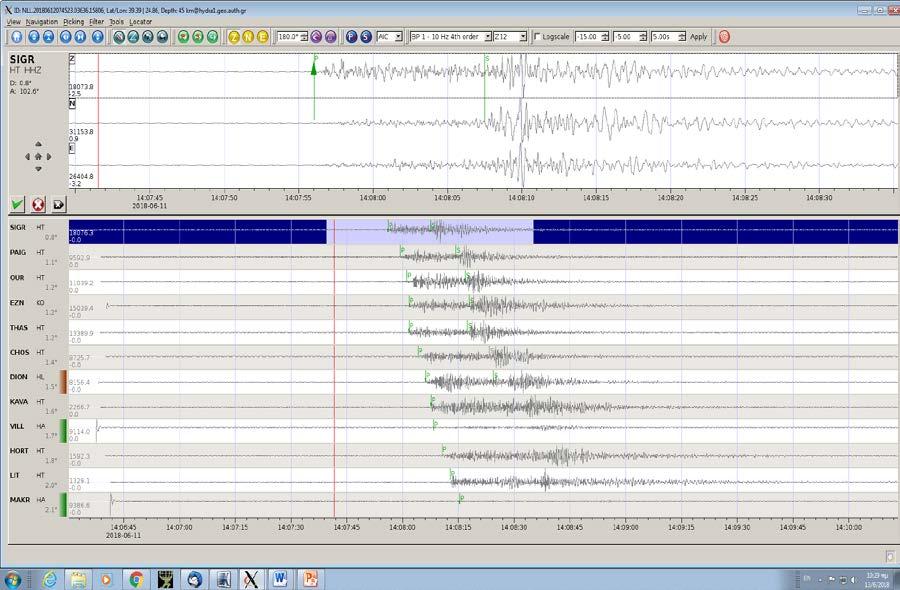This screenshot has height=590, width=900.
Task: Open the Windows Start menu
Action: point(13,579)
